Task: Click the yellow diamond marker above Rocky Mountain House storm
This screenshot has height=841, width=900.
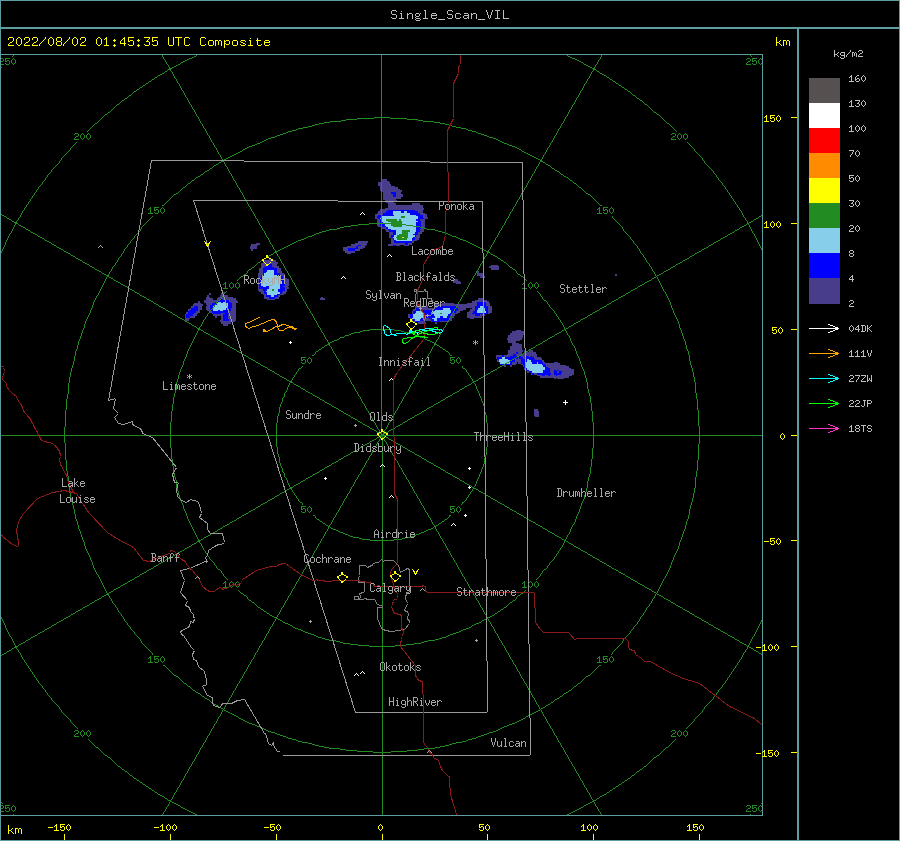Action: tap(267, 261)
